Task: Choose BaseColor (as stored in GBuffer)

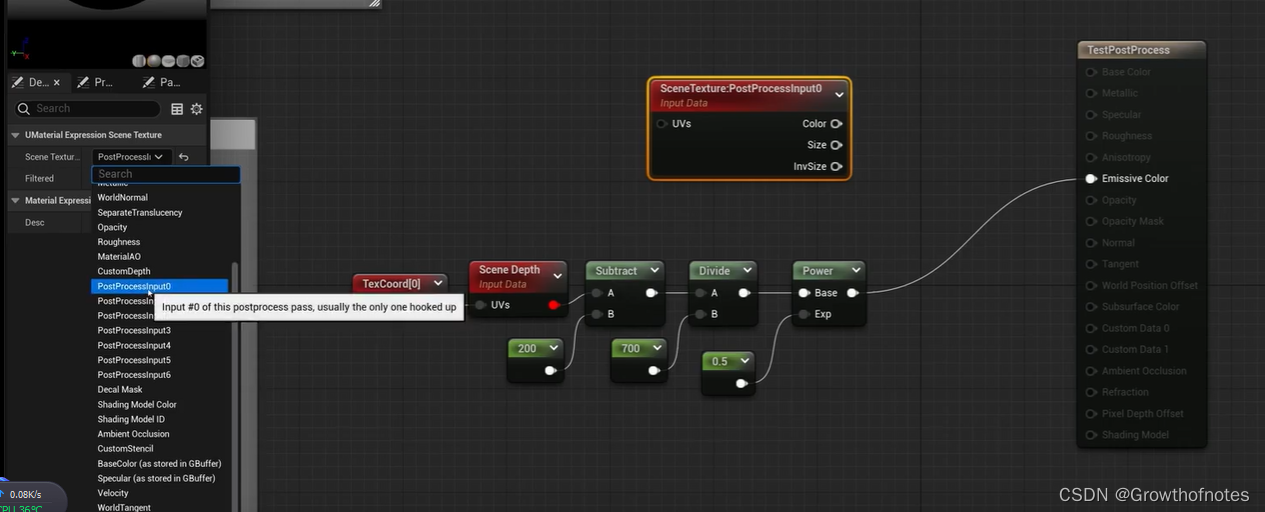Action: [160, 464]
